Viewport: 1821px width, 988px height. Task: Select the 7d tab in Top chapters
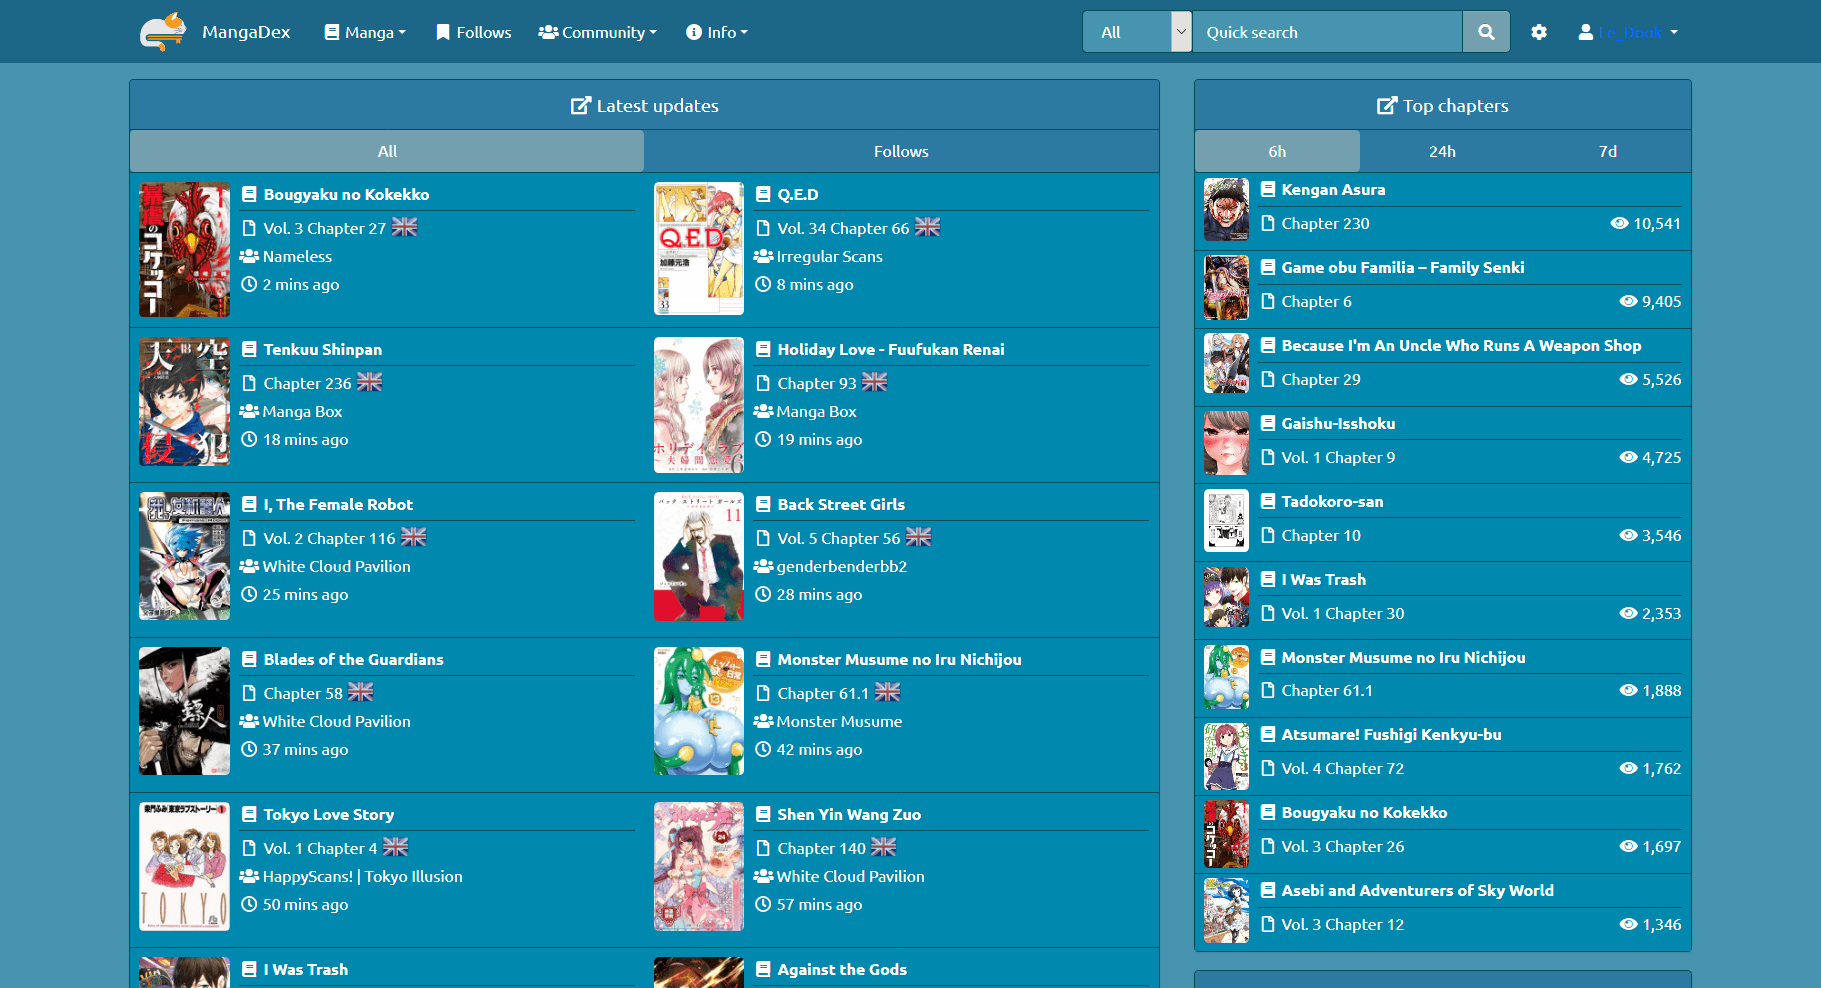(x=1608, y=151)
